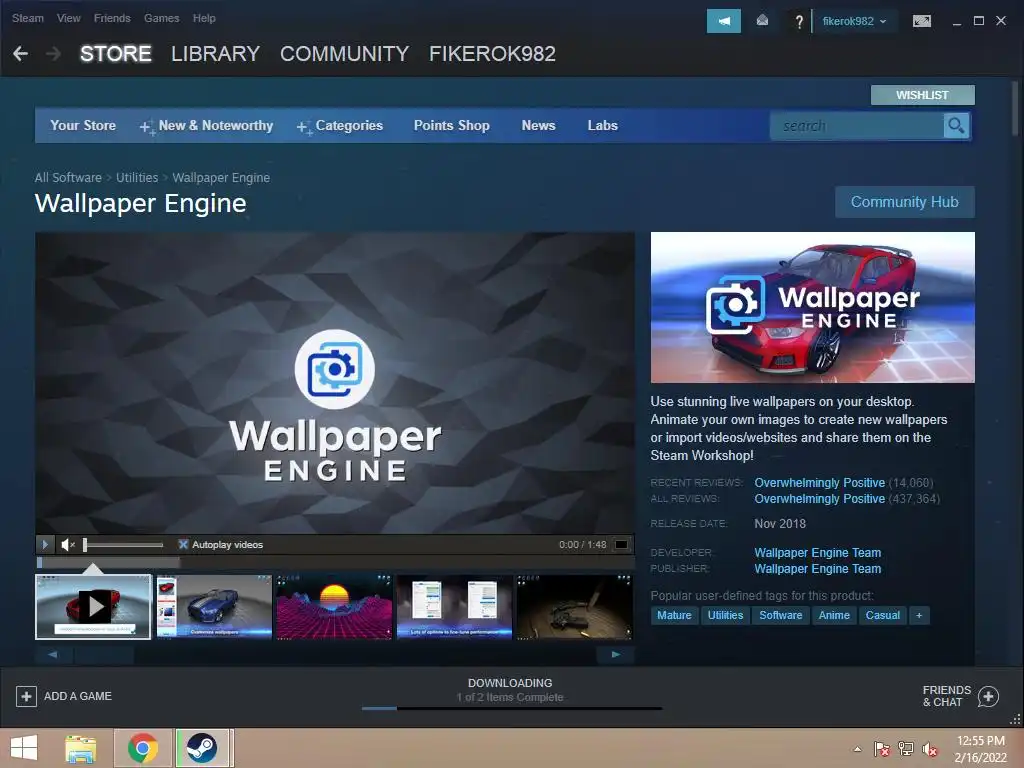Toggle Autoplay videos checkbox

pos(184,544)
